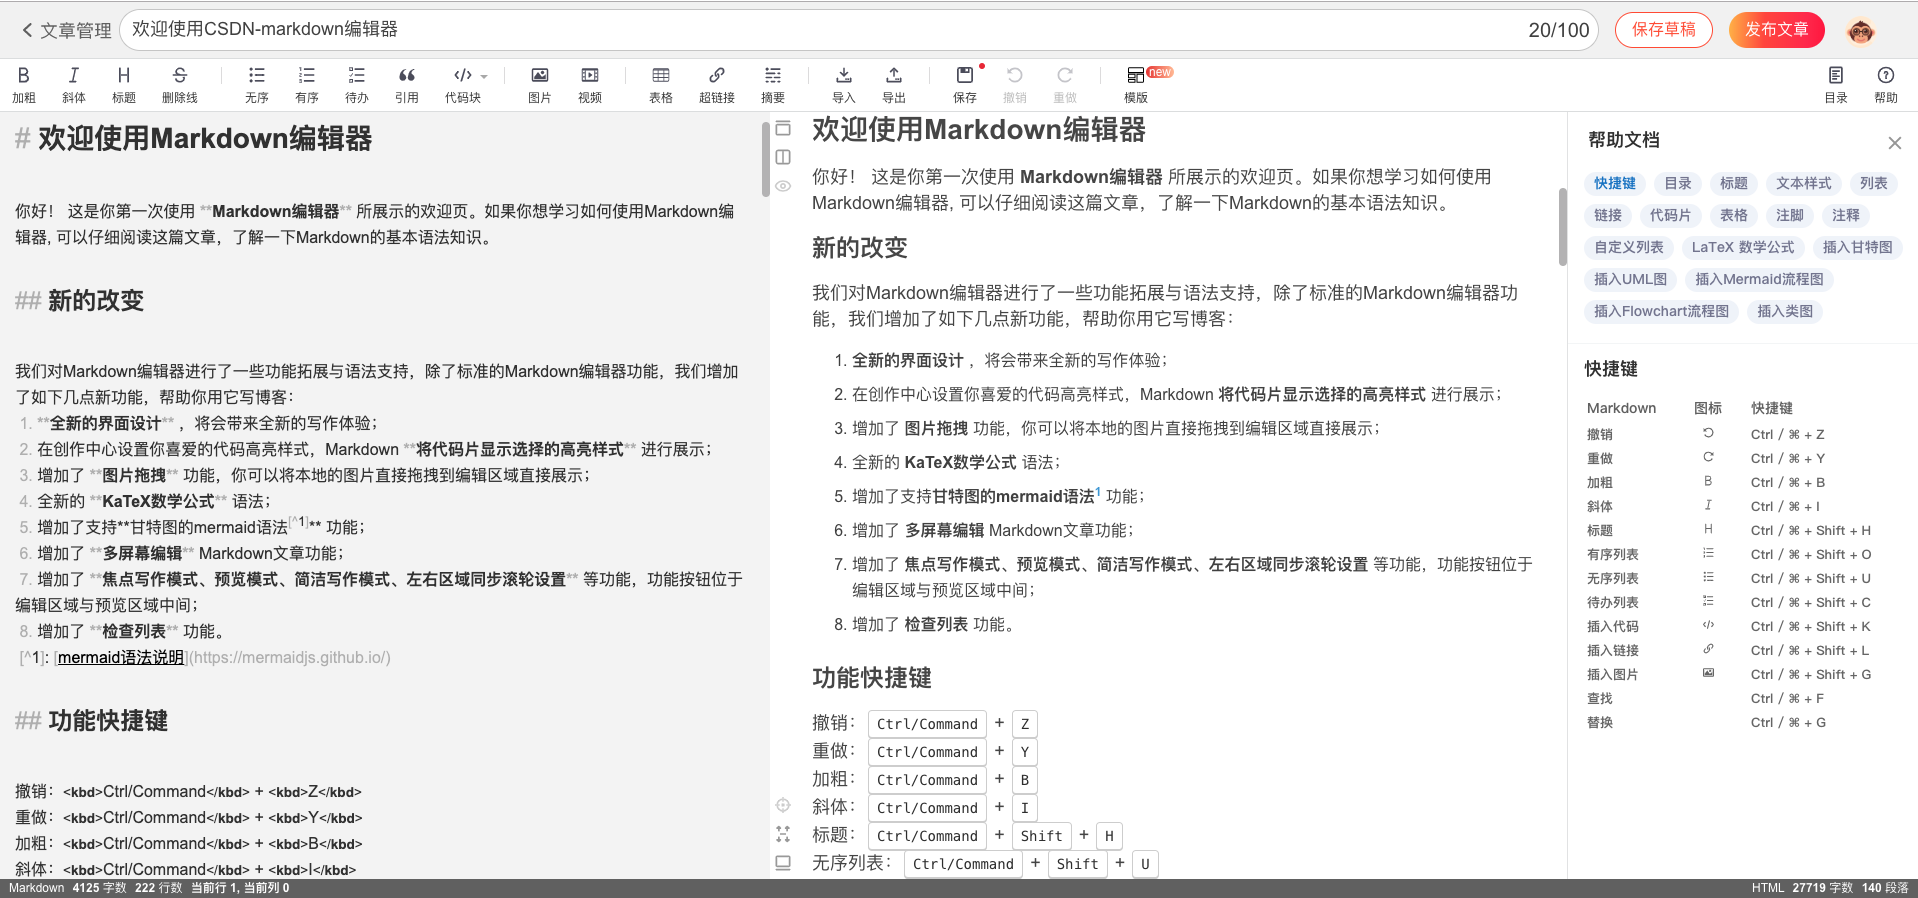
Task: Insert ordered list via 有序 icon
Action: click(x=307, y=84)
